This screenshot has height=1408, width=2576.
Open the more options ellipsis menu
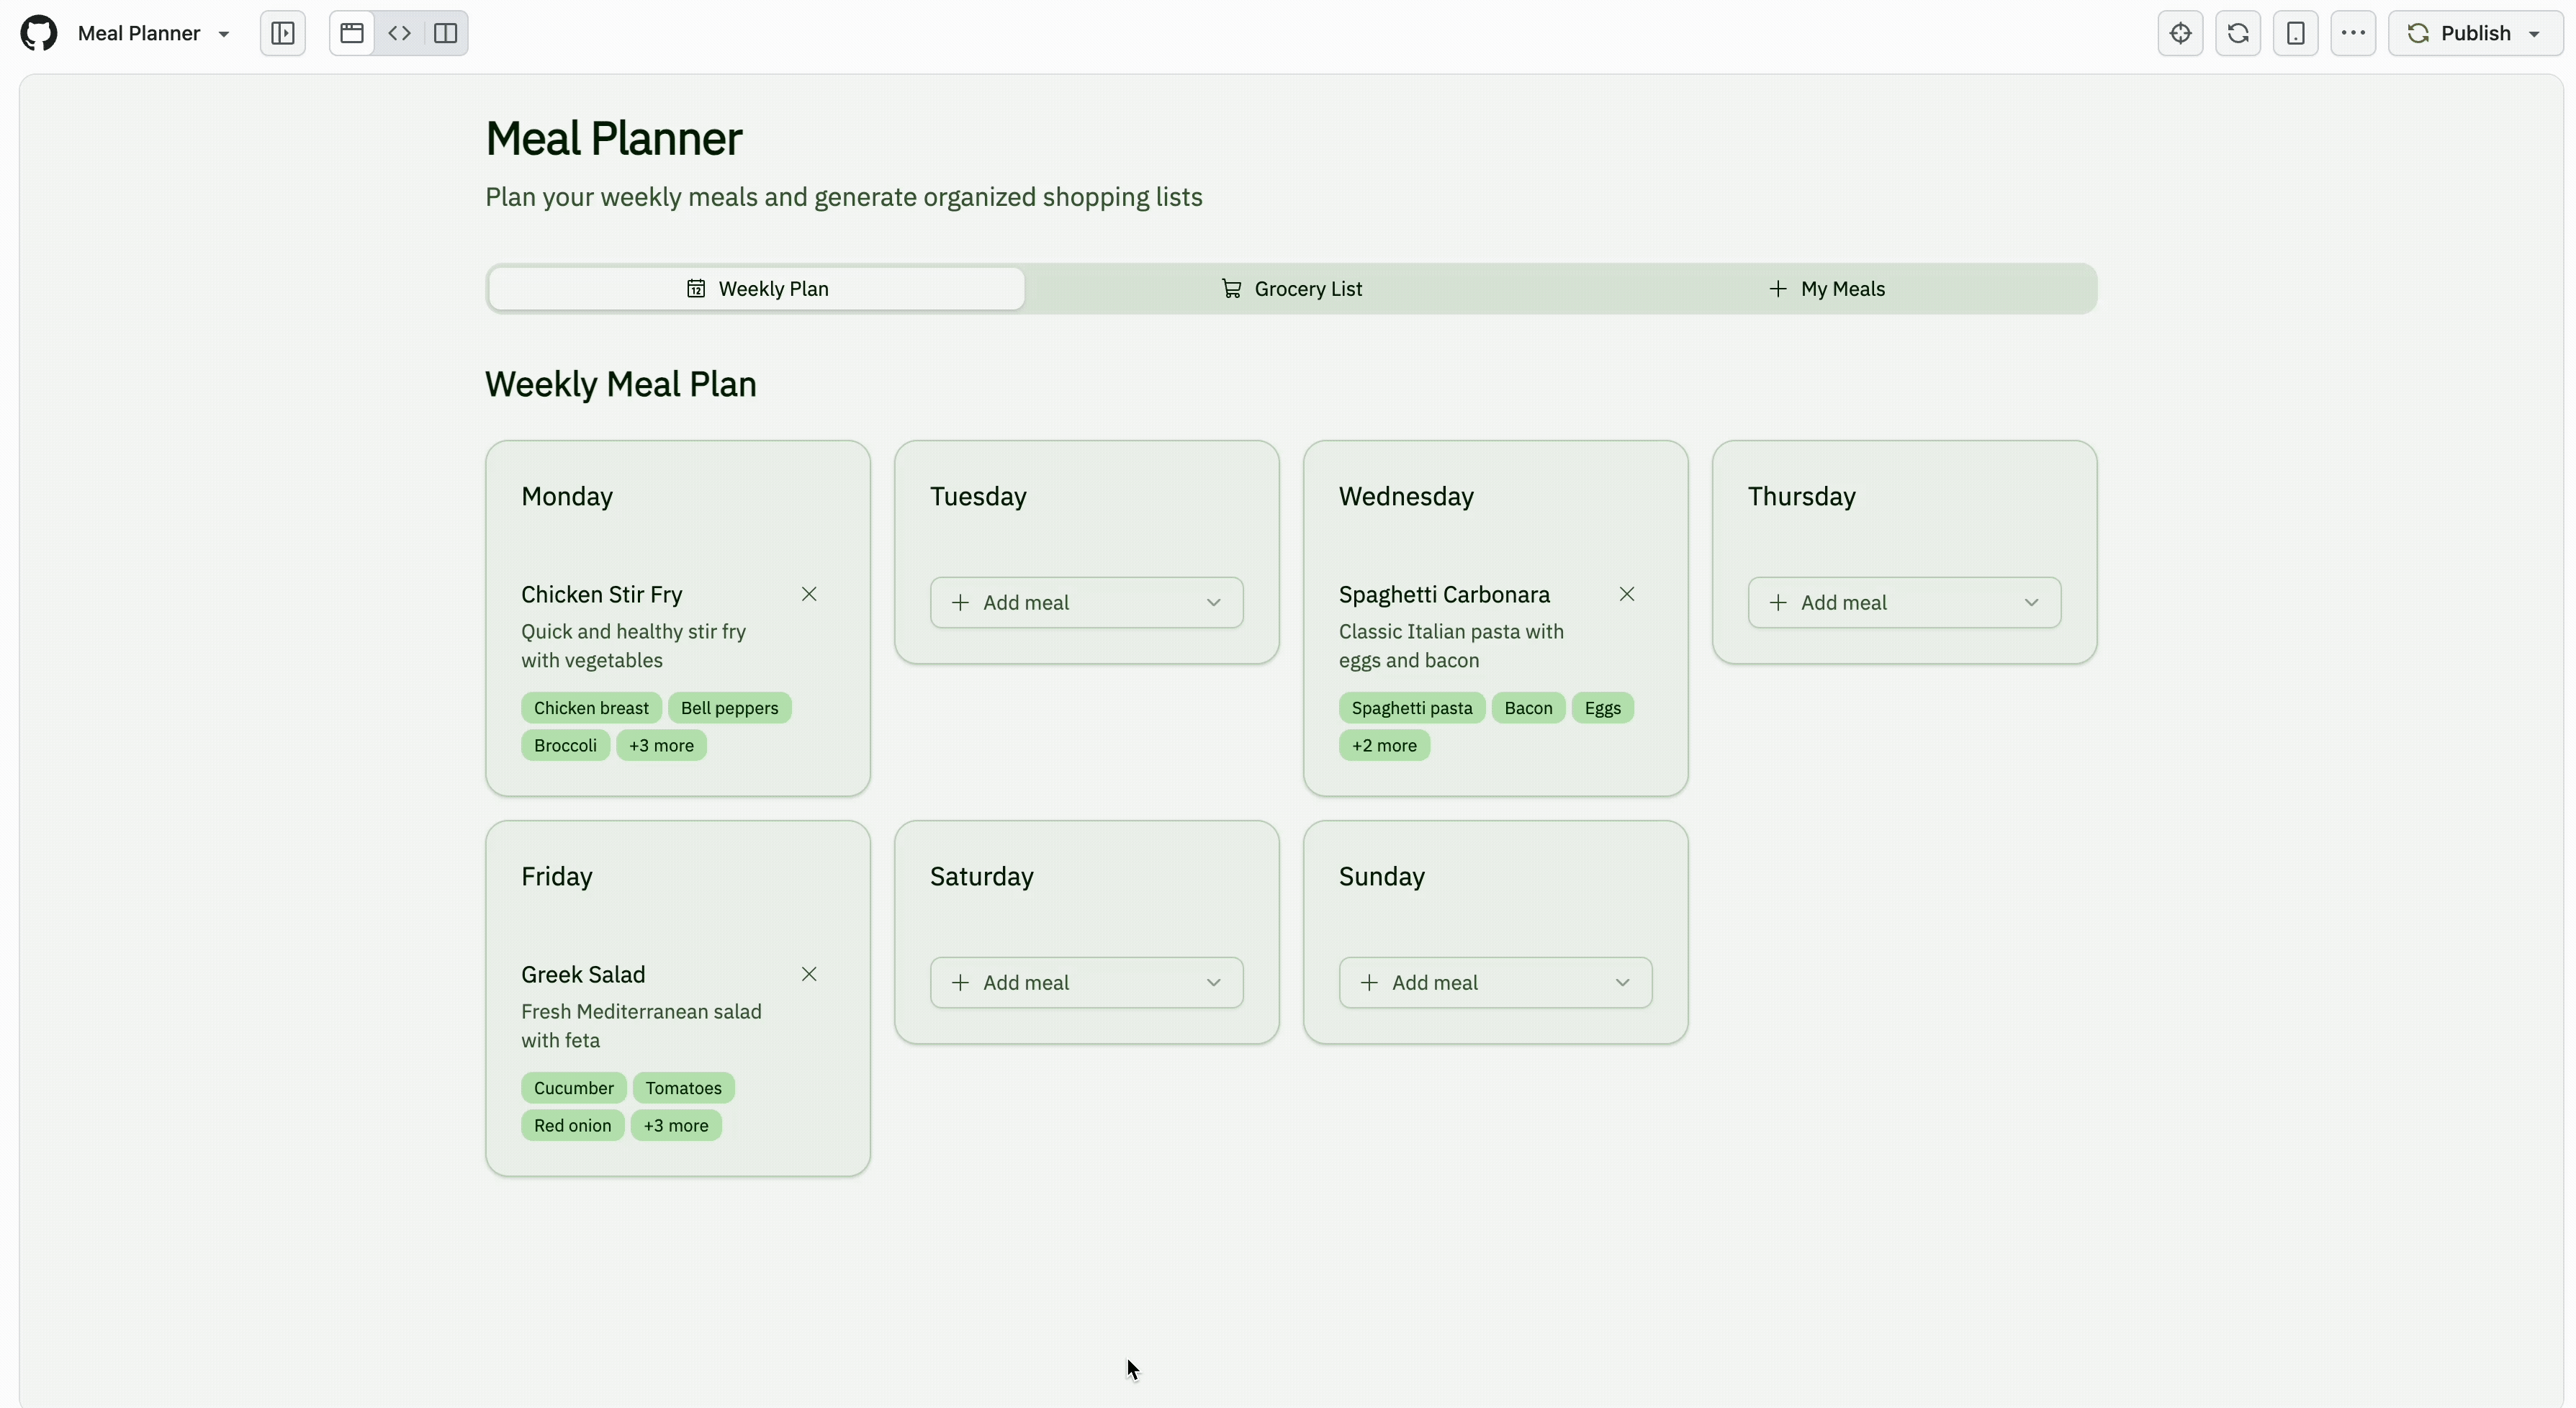2353,32
